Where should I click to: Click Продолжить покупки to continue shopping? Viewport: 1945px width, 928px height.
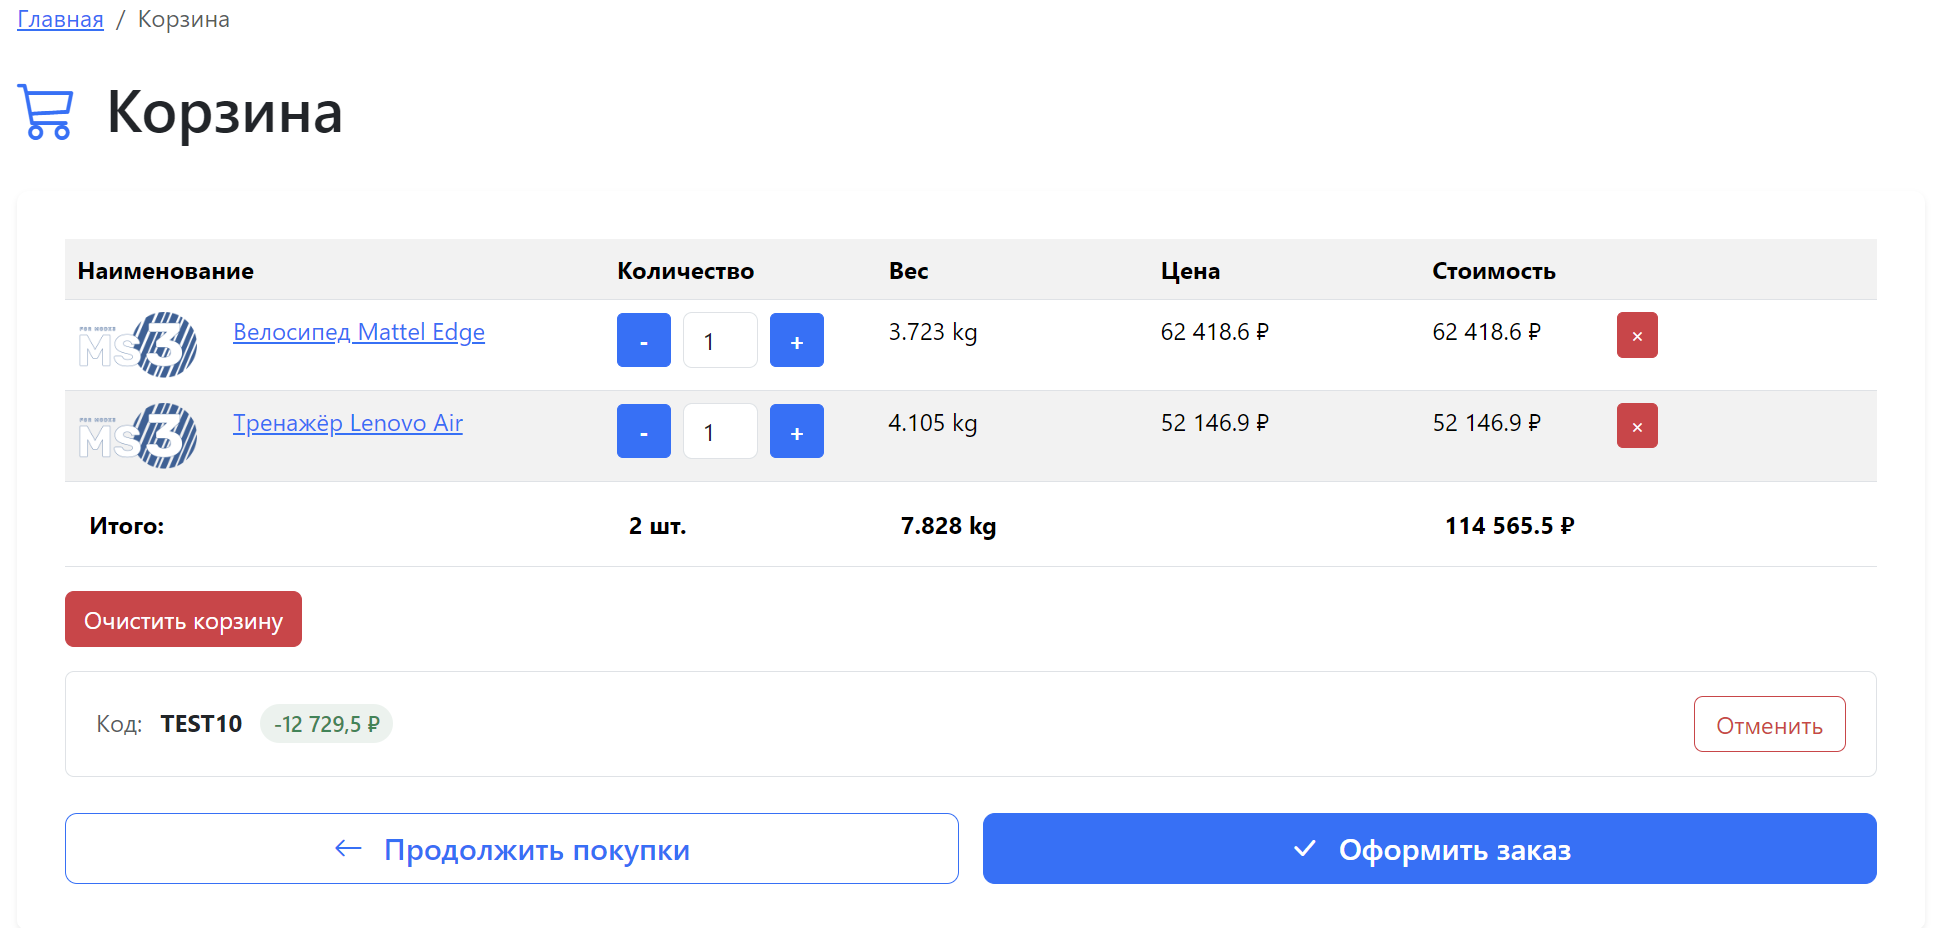[511, 849]
